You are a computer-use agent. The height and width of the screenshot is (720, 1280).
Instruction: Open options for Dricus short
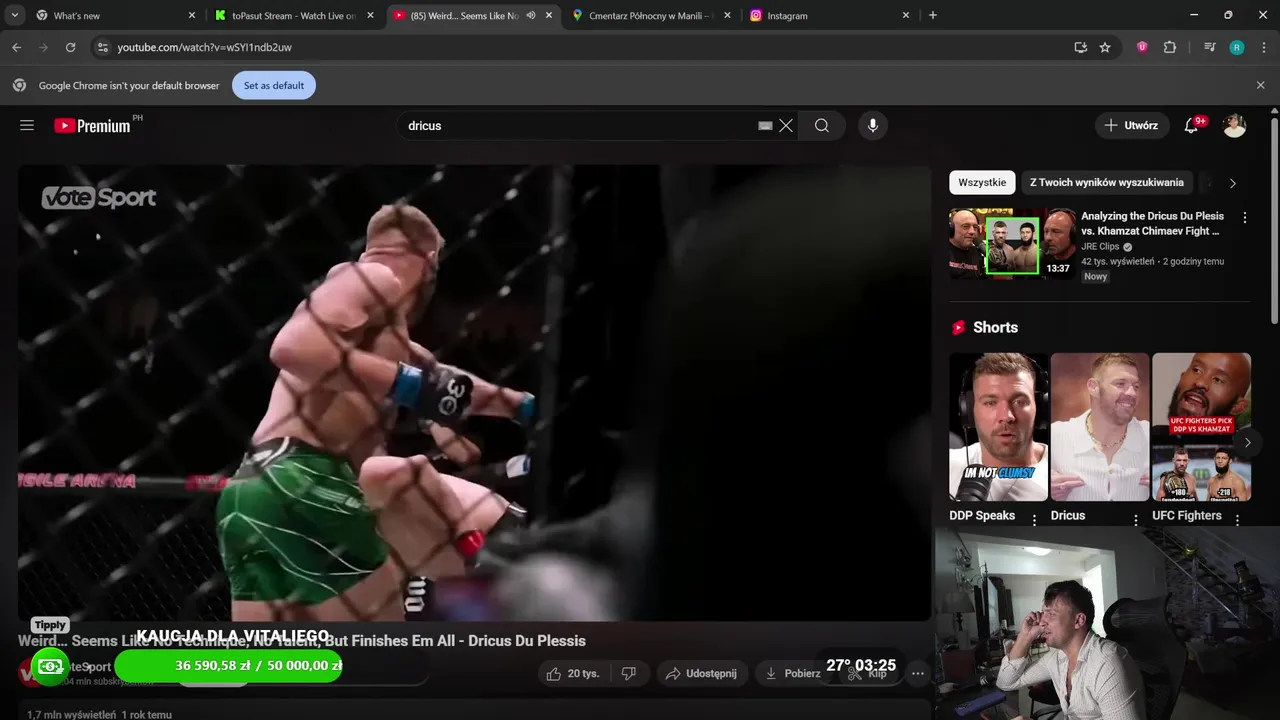(1136, 520)
